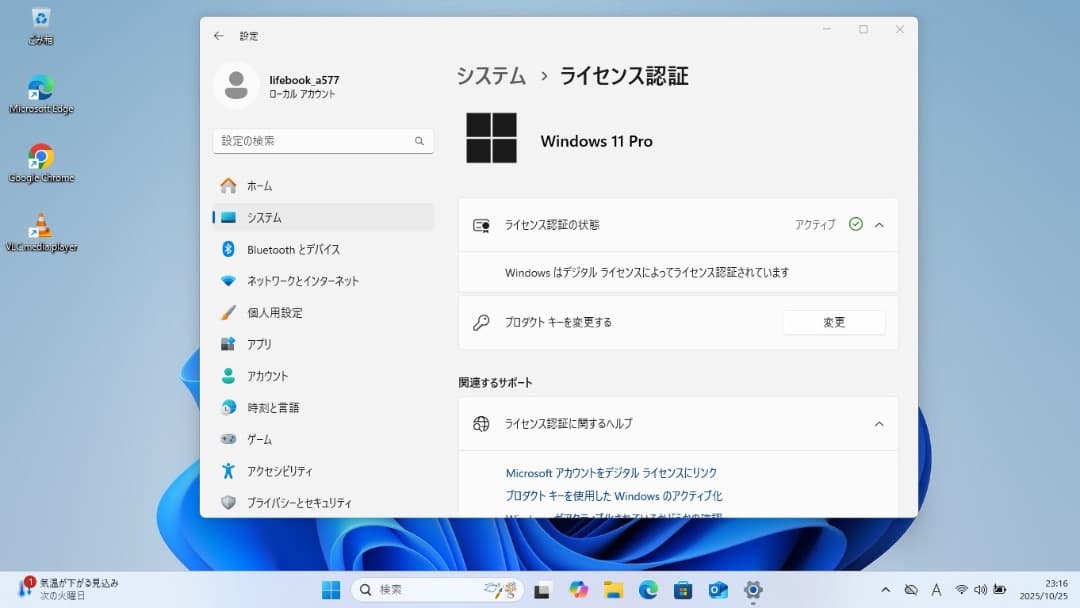Open the Microsoft アカウントをデジタル ライセンスにリンク link
The width and height of the screenshot is (1080, 608).
coord(612,472)
